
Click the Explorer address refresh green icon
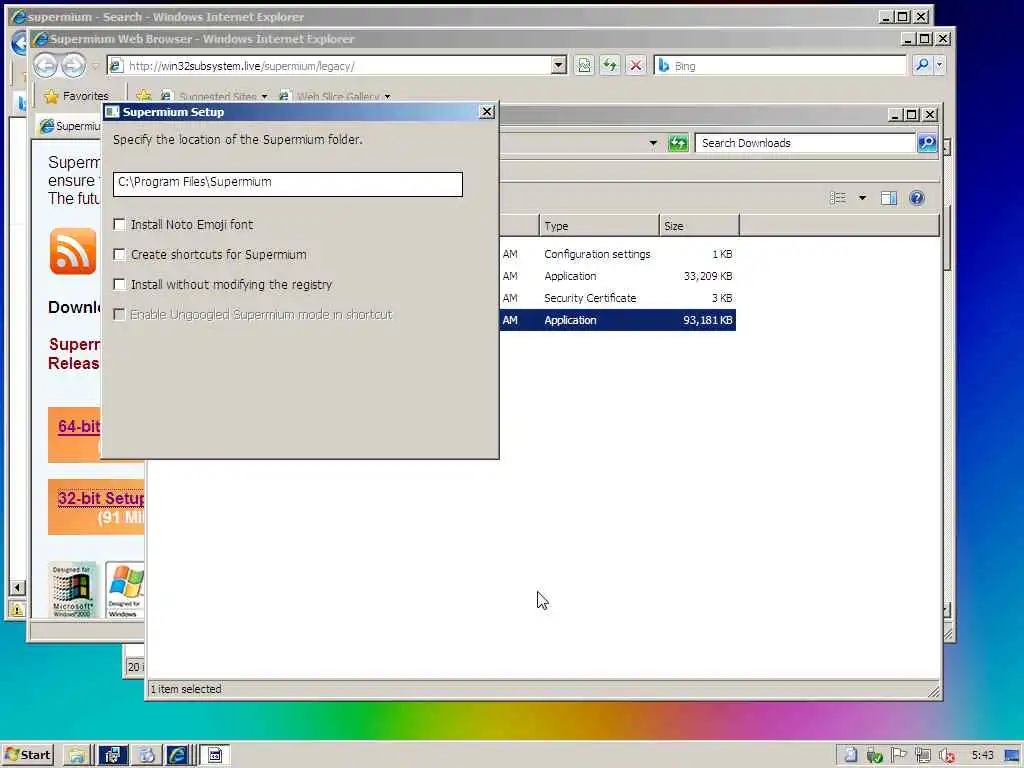click(x=678, y=143)
